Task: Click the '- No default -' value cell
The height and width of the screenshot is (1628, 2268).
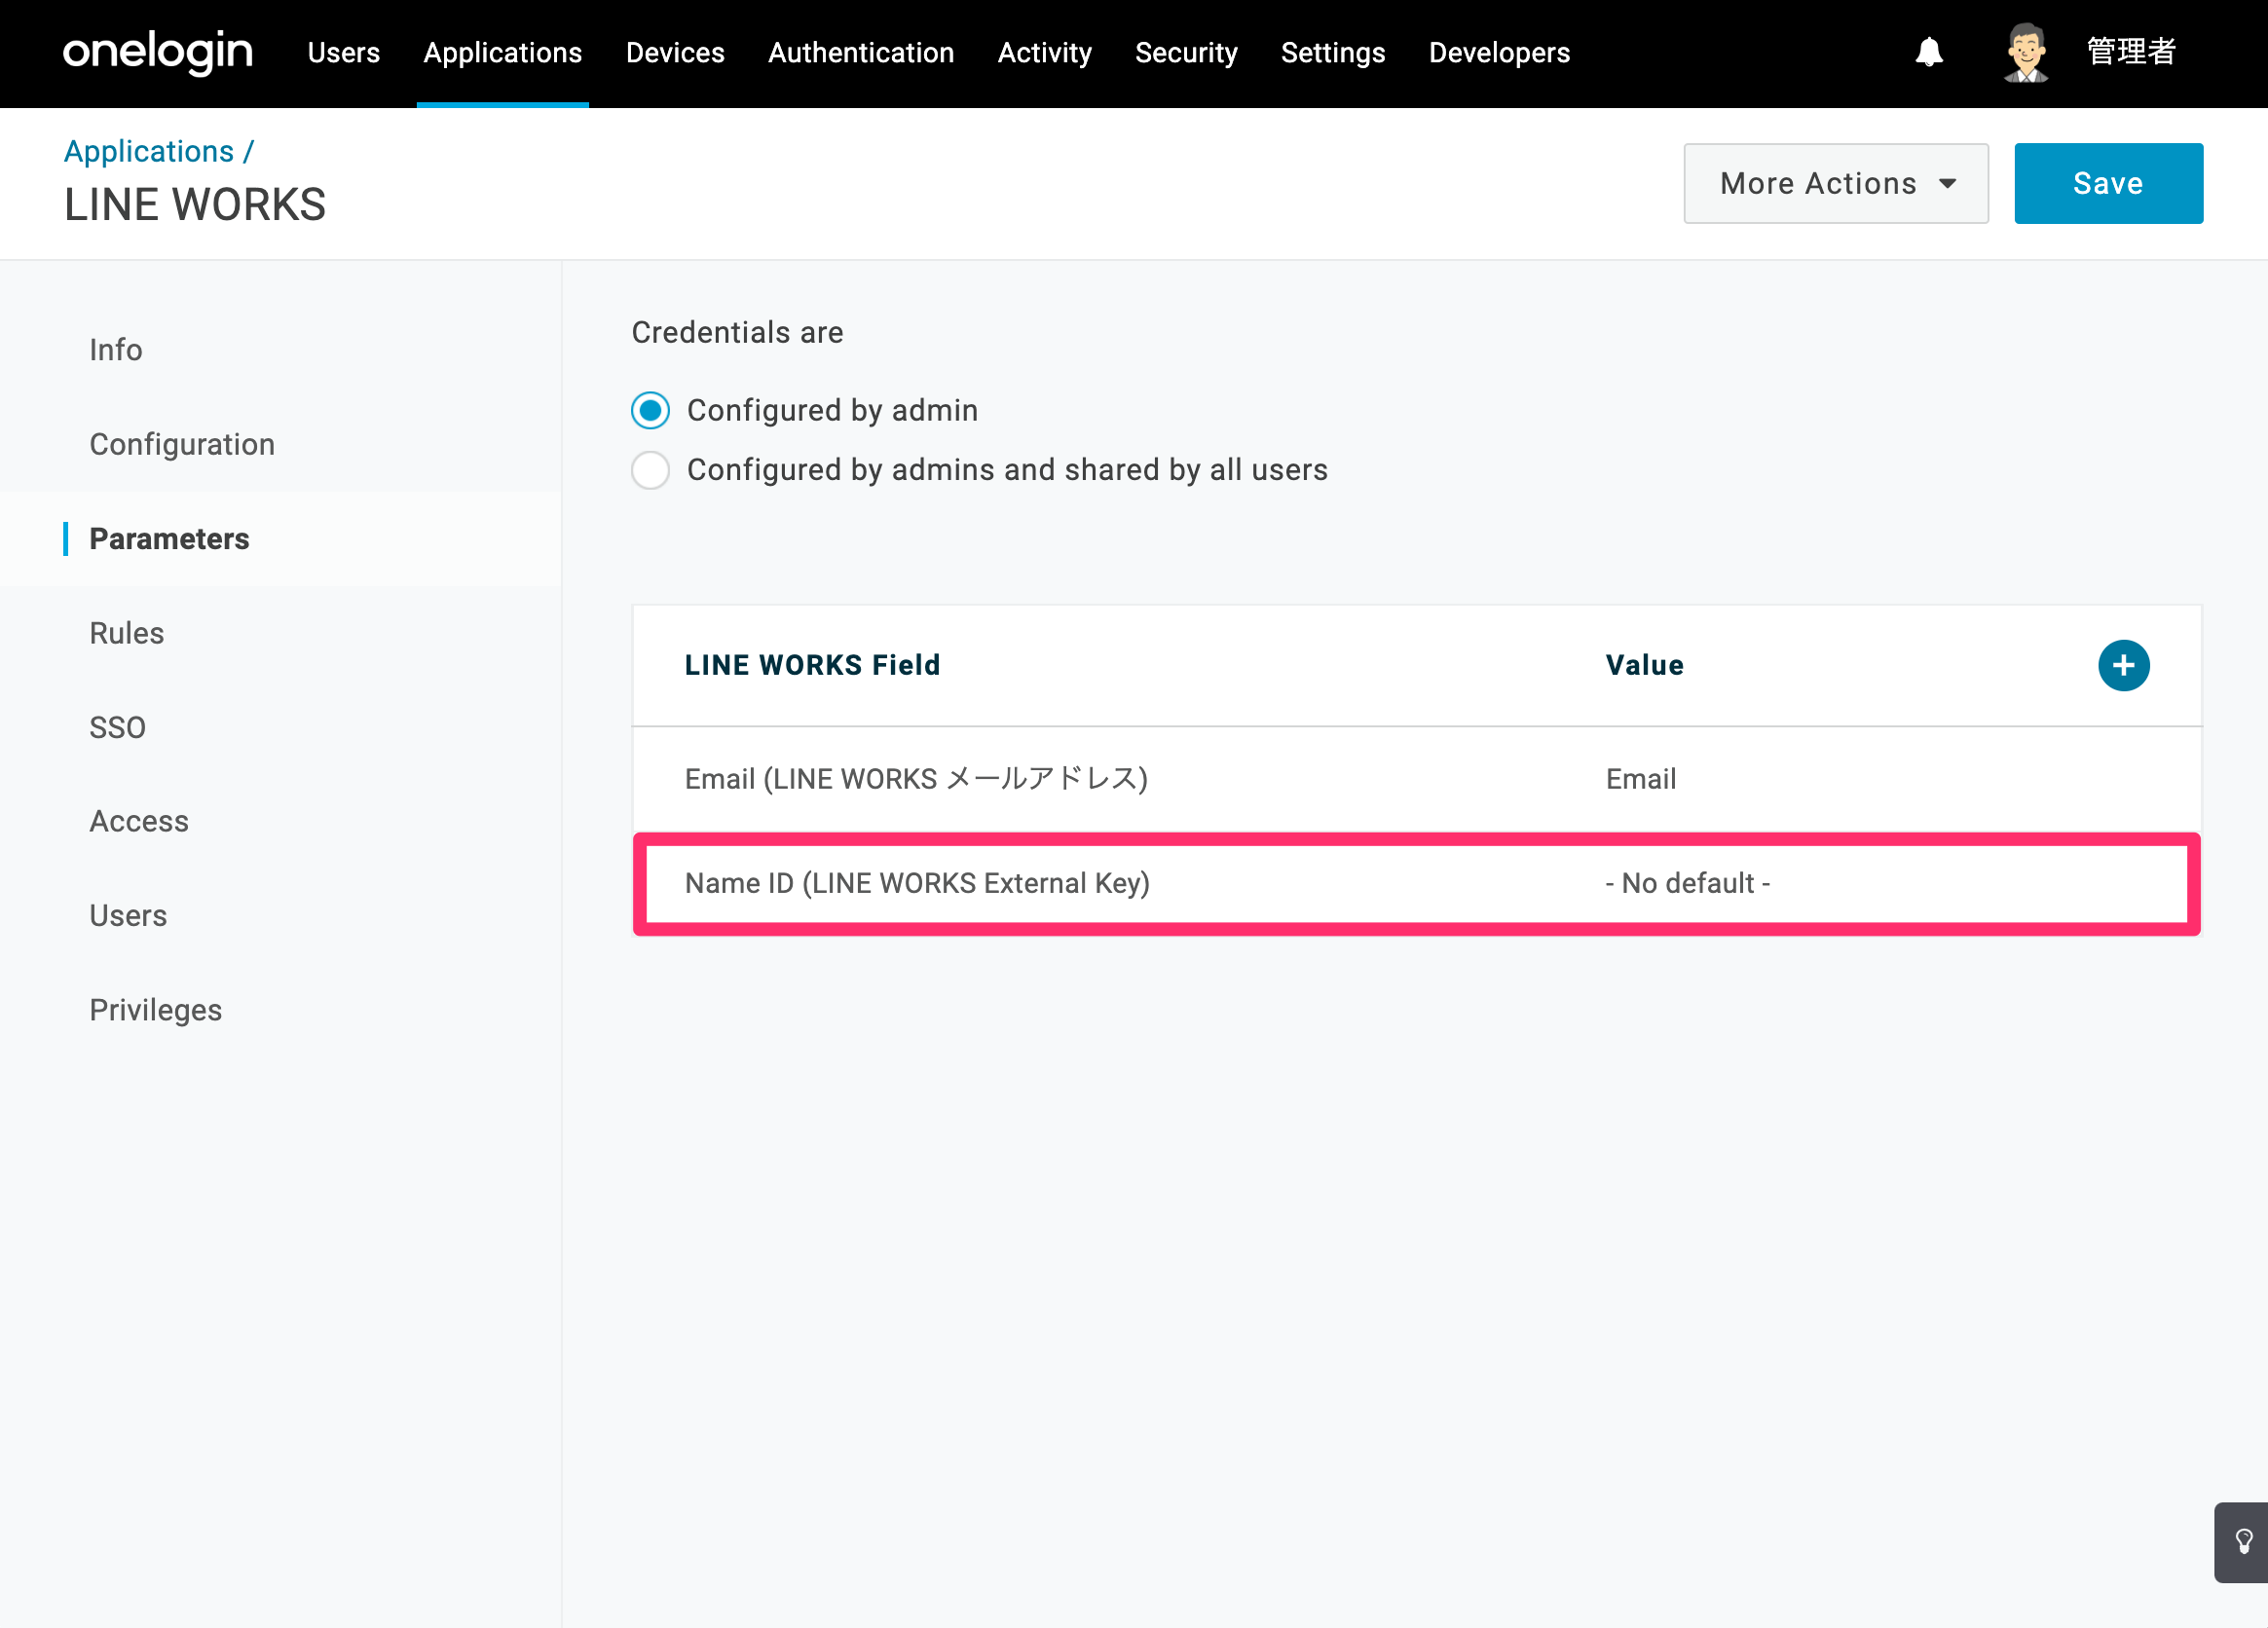Action: tap(1688, 883)
